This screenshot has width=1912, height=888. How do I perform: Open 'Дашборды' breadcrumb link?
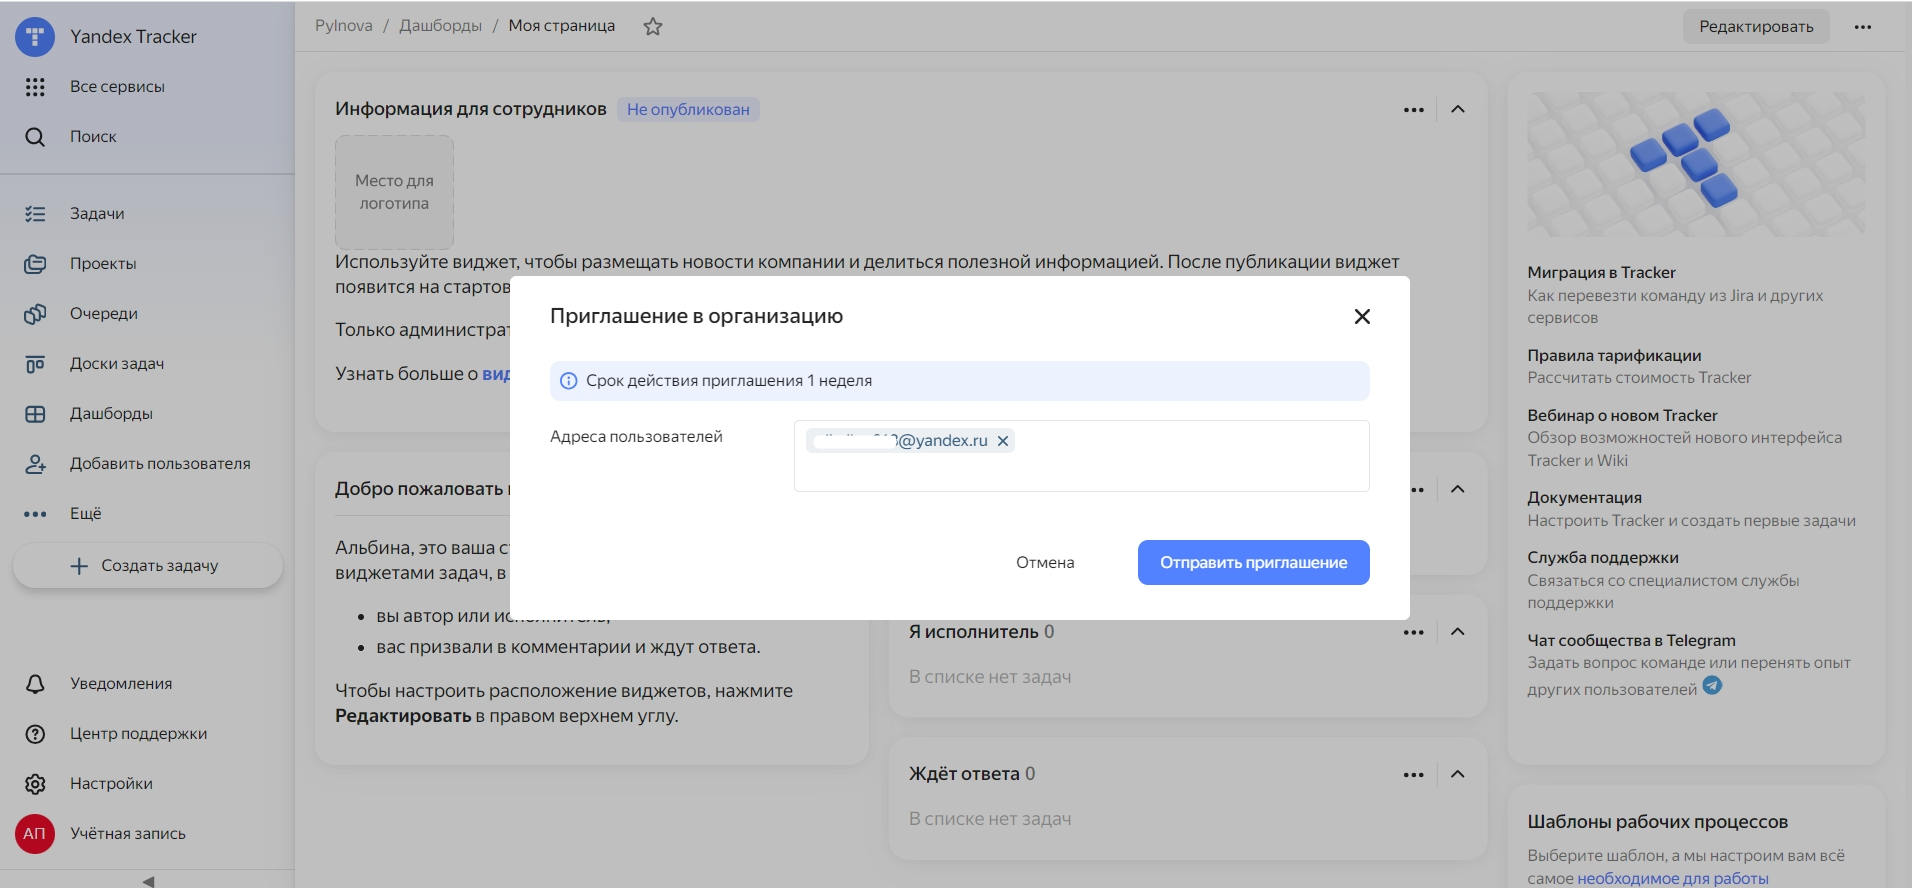click(440, 26)
